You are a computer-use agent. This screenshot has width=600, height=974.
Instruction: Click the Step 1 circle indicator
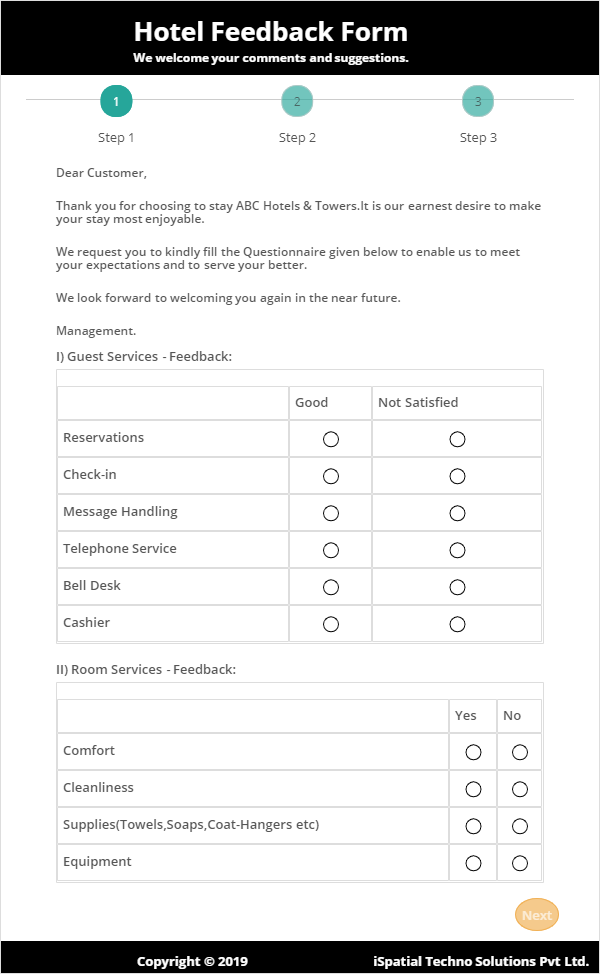[x=116, y=101]
